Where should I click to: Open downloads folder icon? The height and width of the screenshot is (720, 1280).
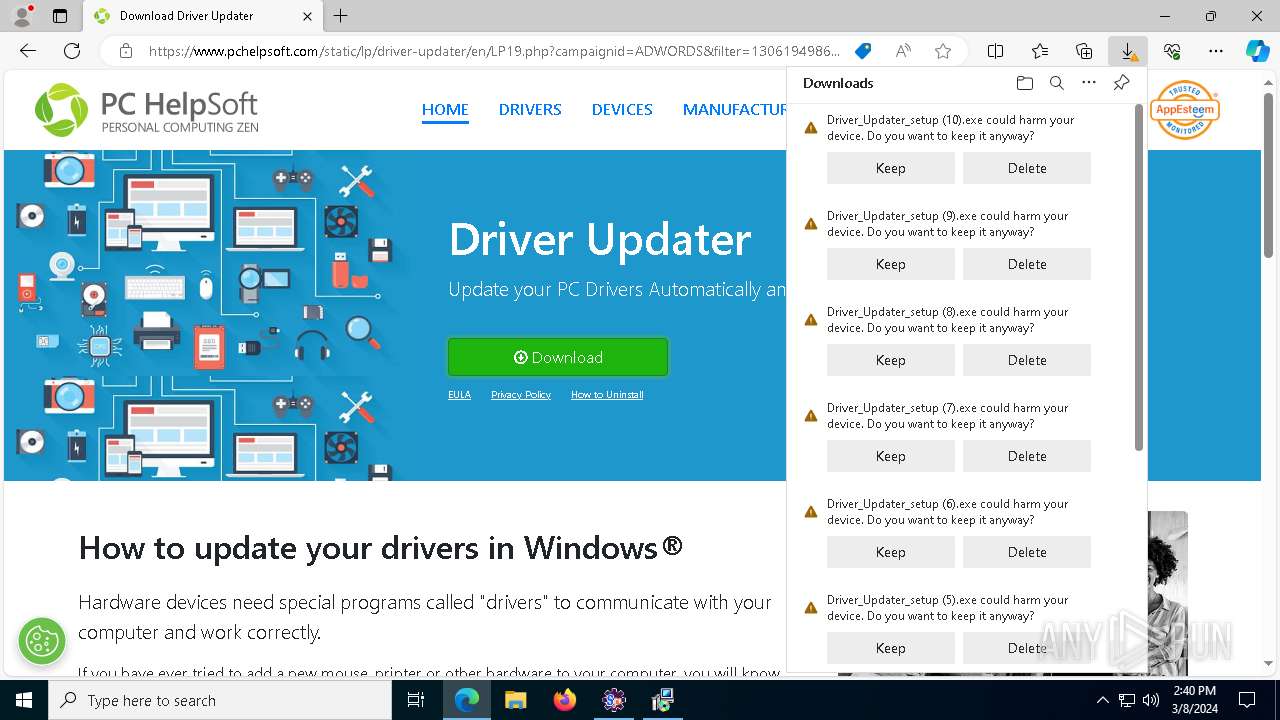(x=1025, y=83)
